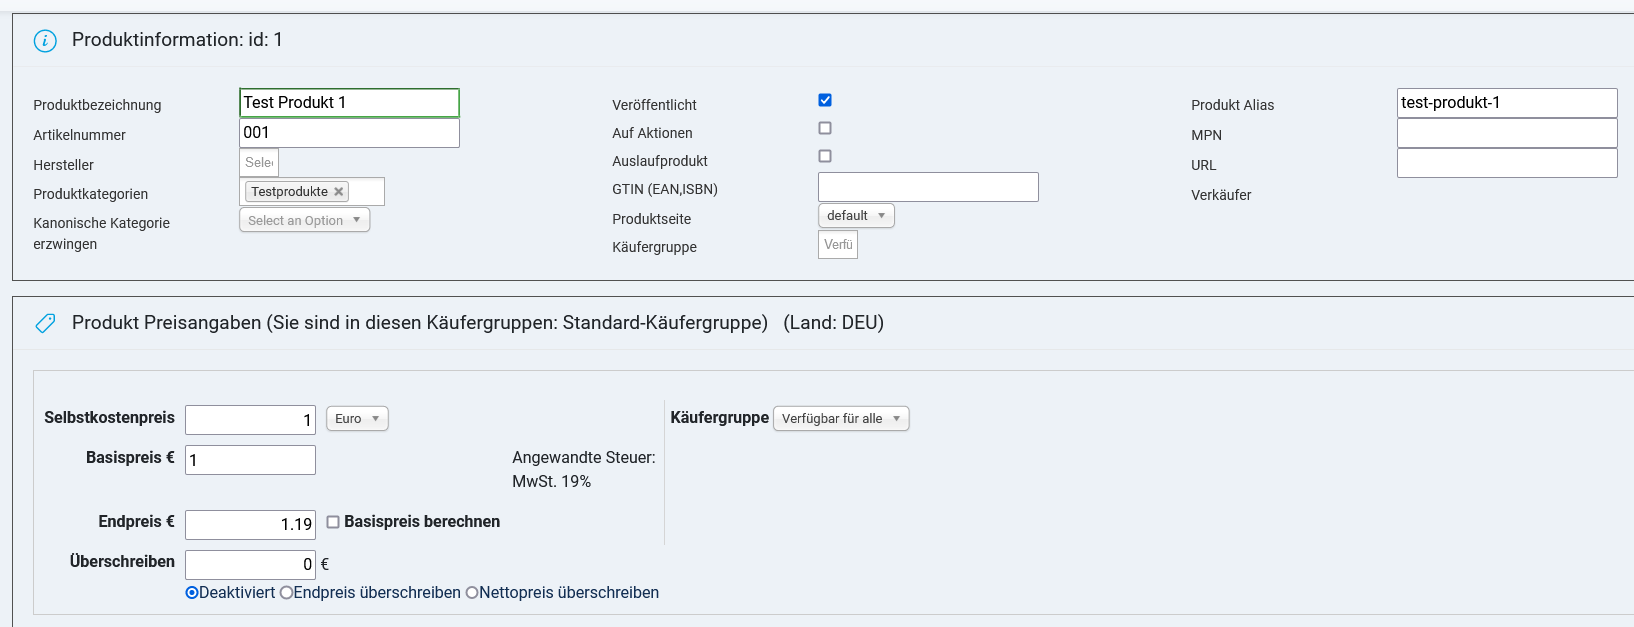This screenshot has height=627, width=1634.
Task: Tick the Auslaufprodukt checkbox
Action: (825, 156)
